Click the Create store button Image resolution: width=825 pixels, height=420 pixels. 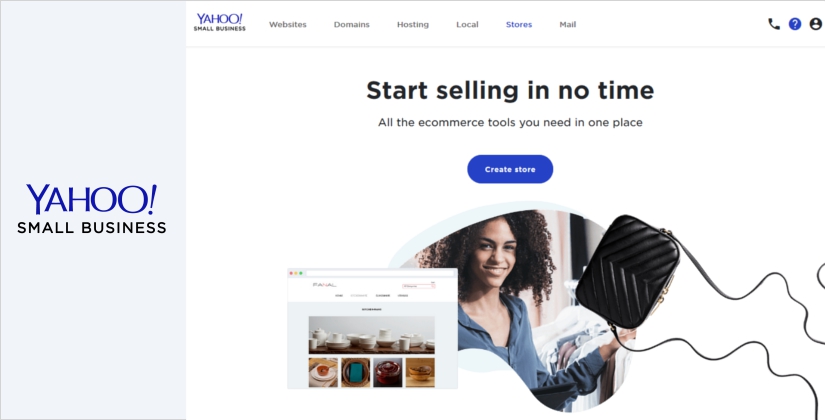510,169
